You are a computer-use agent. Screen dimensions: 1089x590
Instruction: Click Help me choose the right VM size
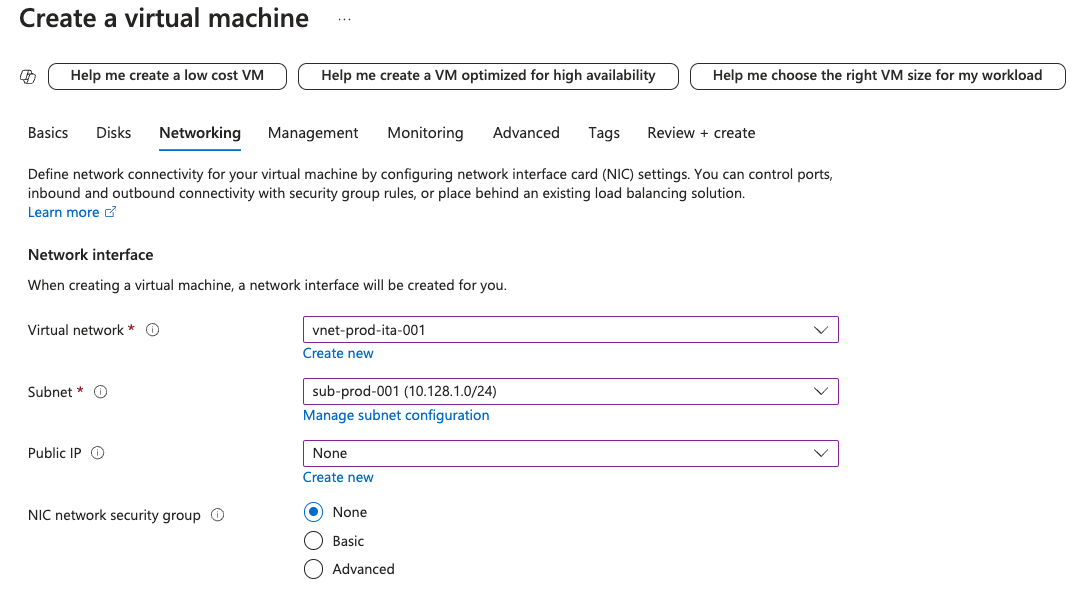(877, 76)
